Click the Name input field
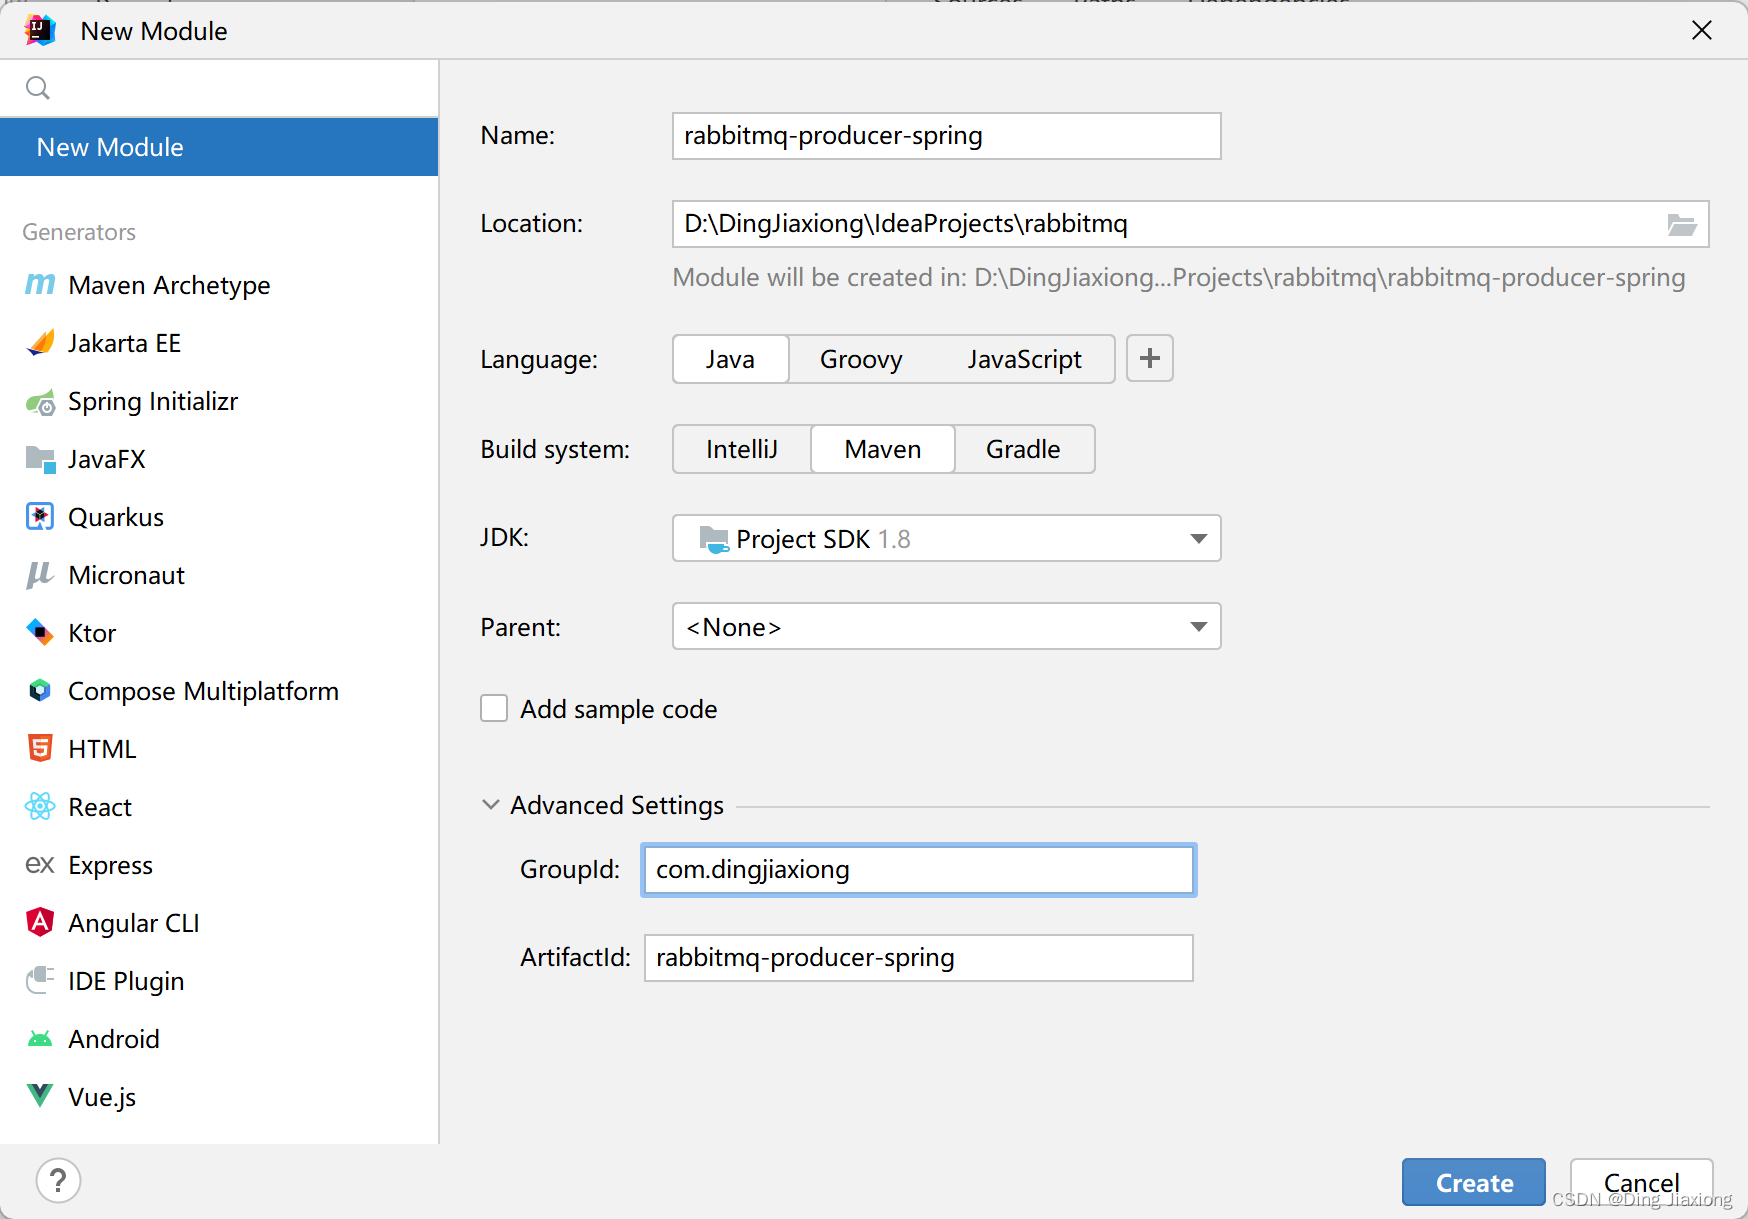1748x1219 pixels. coord(946,136)
